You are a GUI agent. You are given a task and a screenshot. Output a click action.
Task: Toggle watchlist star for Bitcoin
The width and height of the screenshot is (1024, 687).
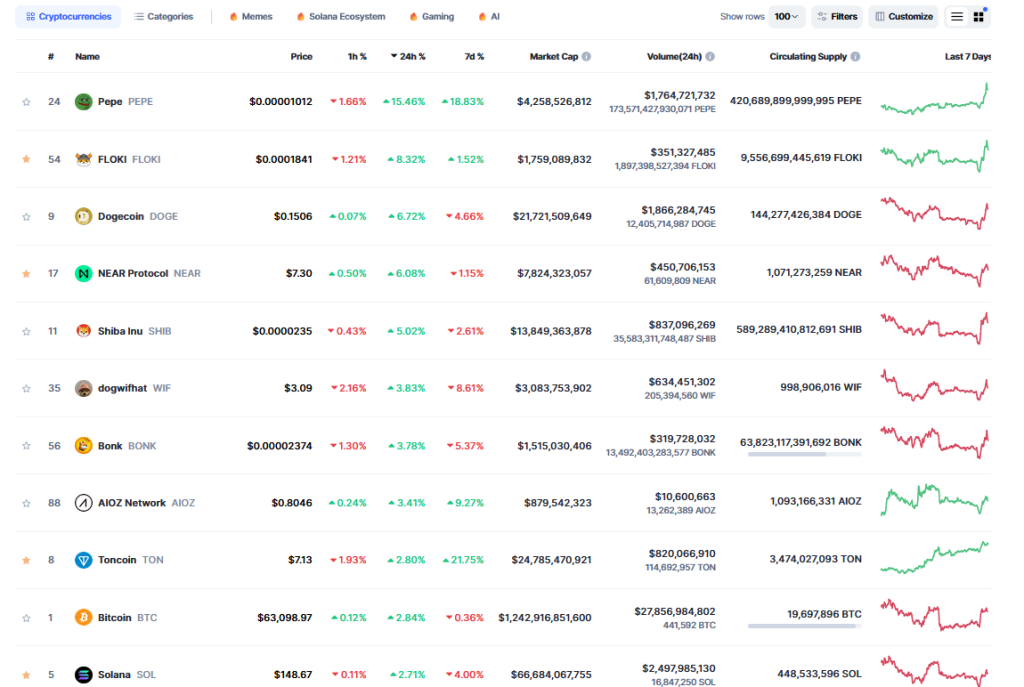pyautogui.click(x=26, y=618)
